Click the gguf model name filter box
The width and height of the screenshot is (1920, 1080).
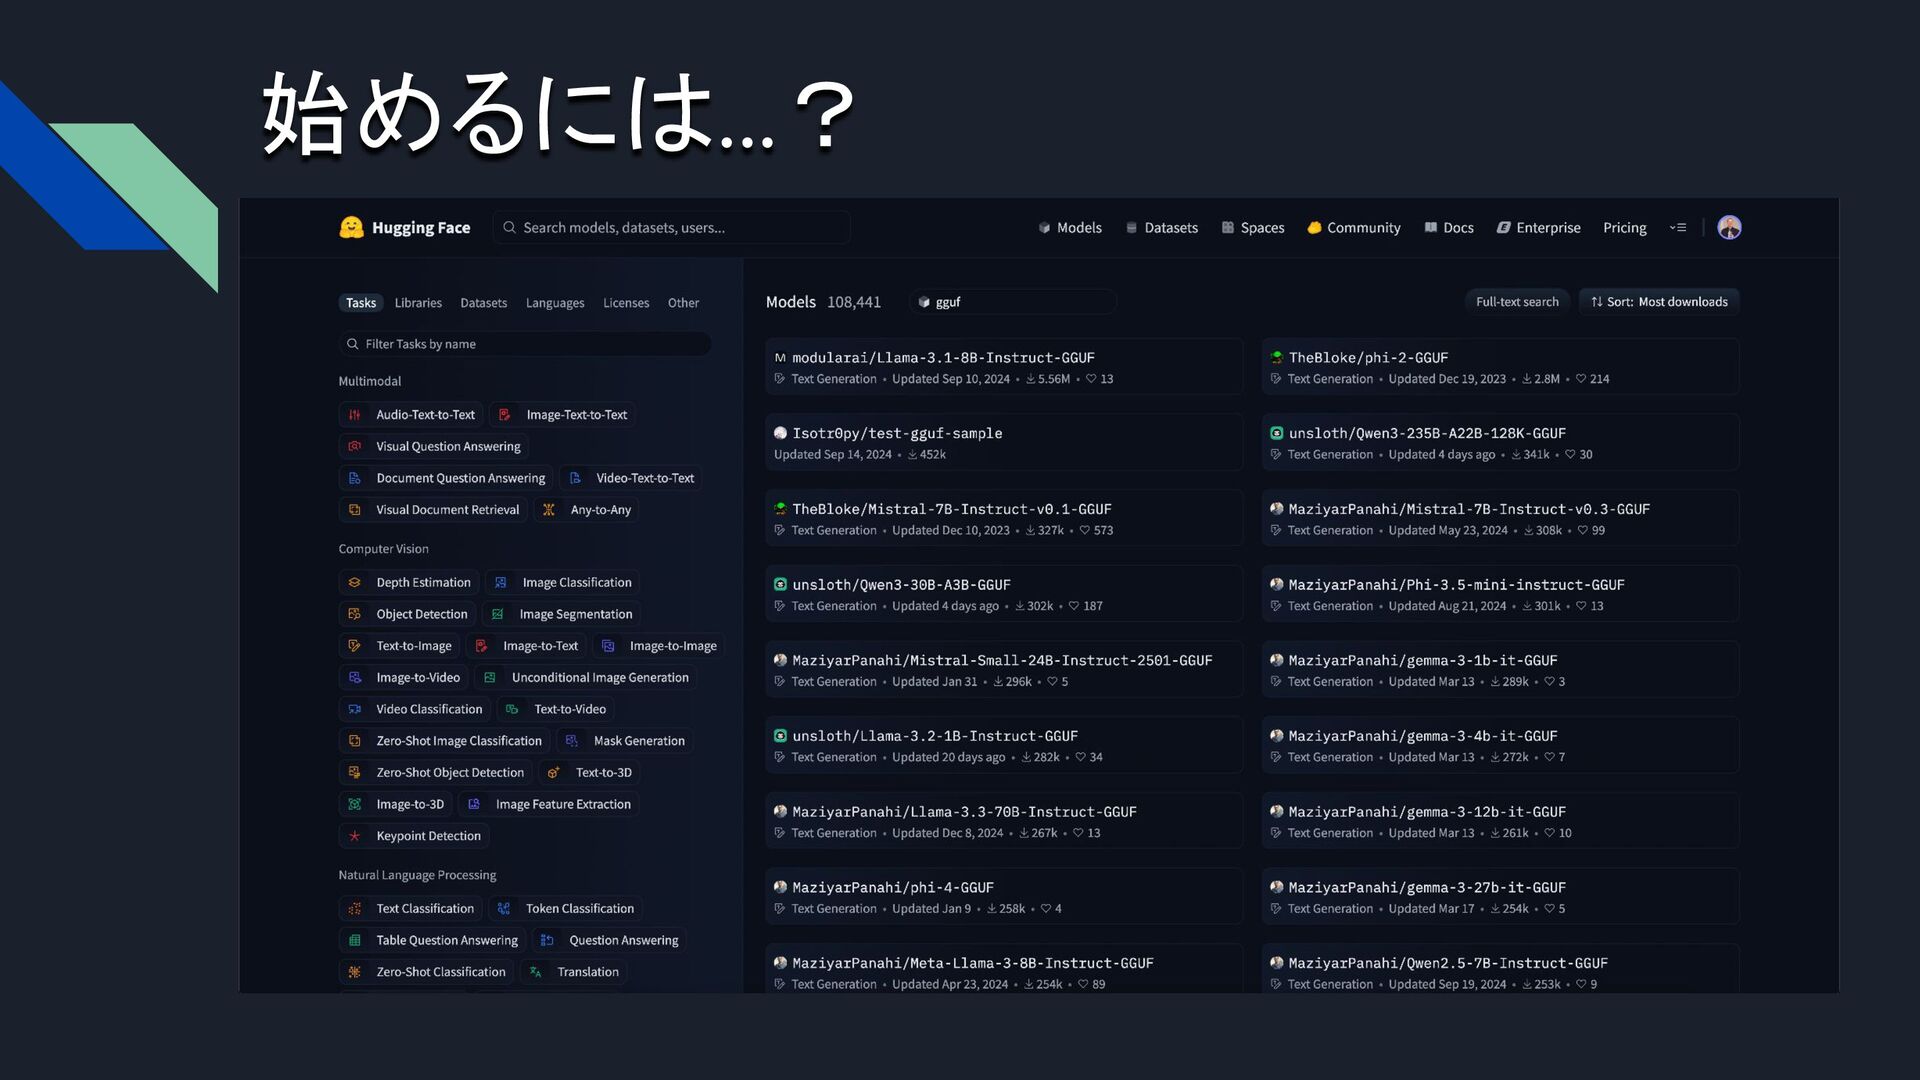tap(1012, 302)
